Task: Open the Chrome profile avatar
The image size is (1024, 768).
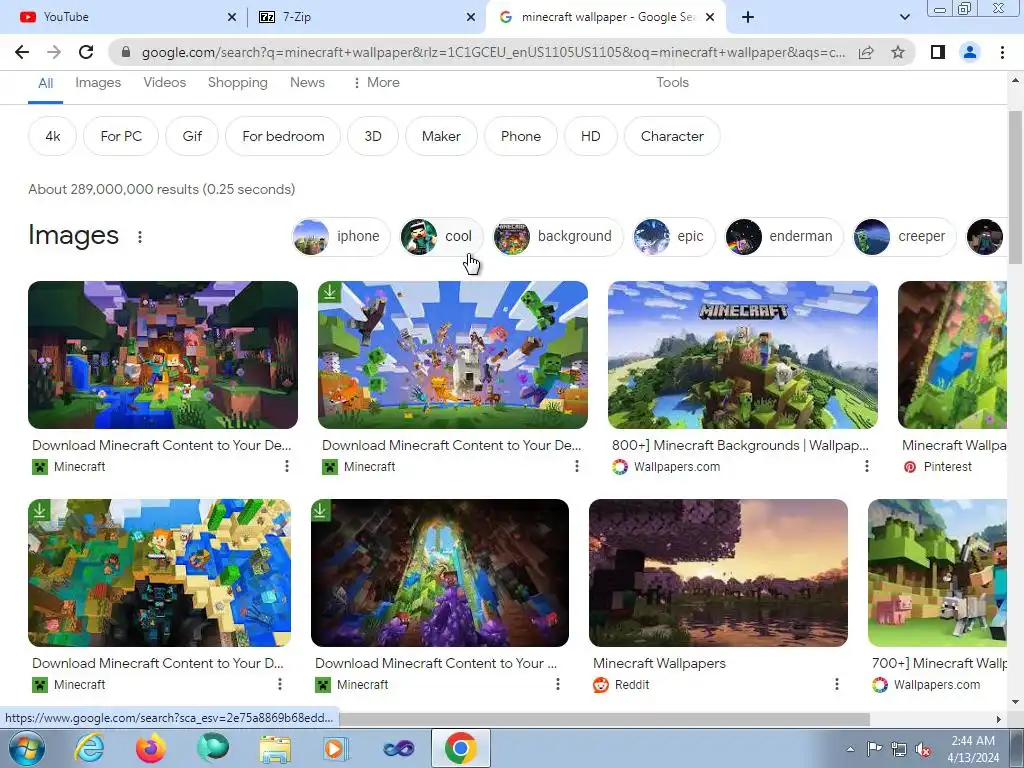Action: [970, 52]
